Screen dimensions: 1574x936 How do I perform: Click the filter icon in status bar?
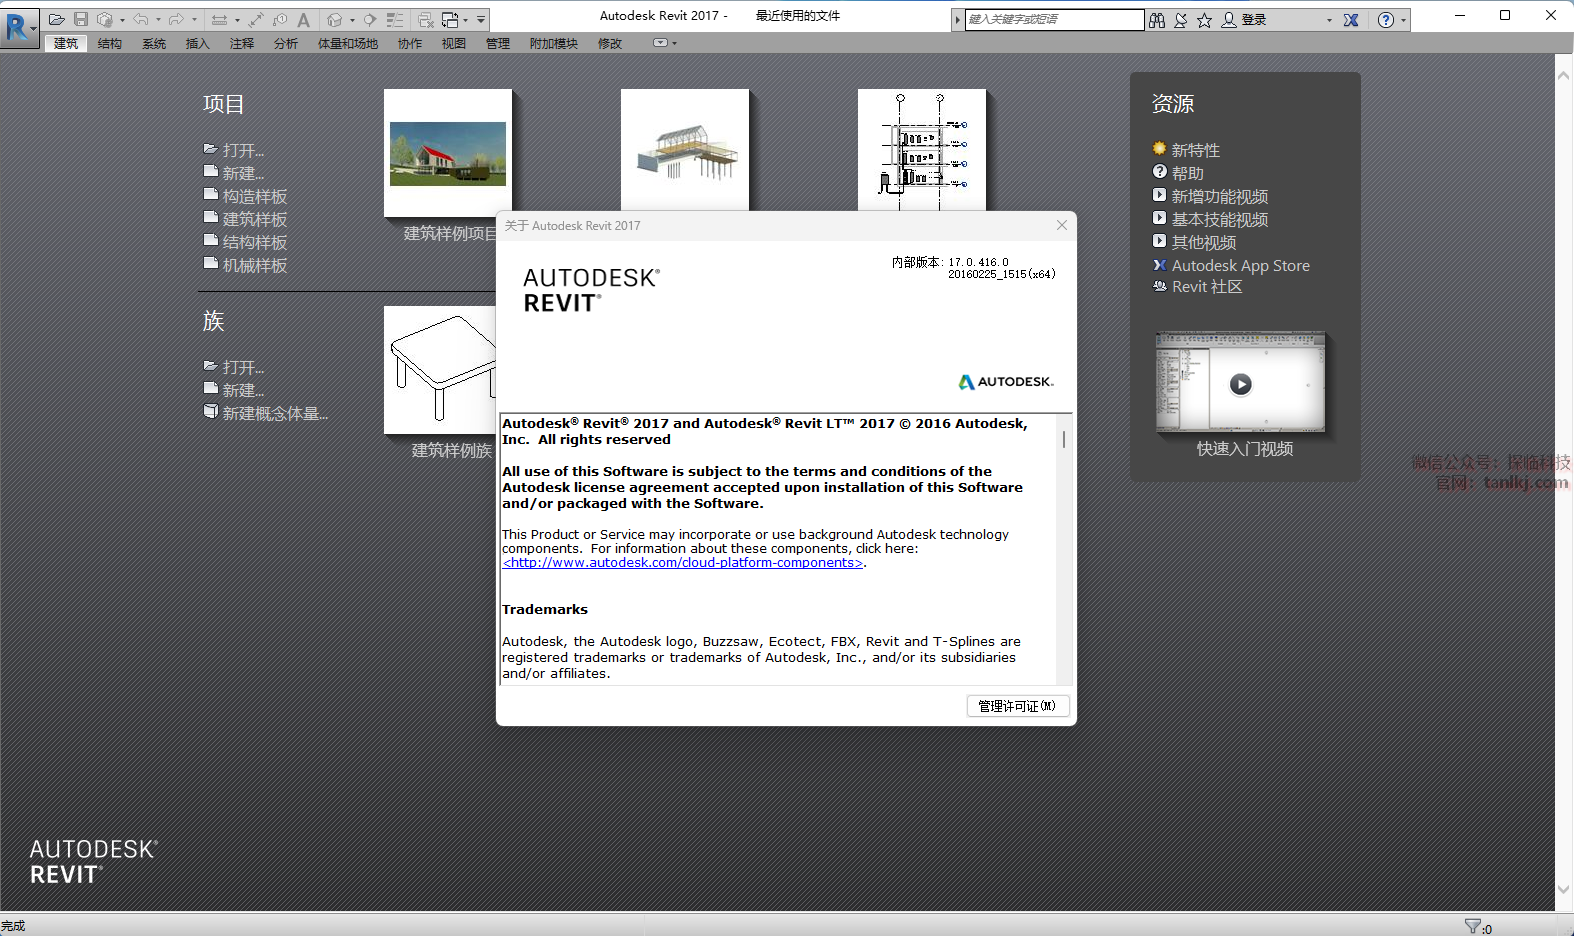(x=1472, y=926)
